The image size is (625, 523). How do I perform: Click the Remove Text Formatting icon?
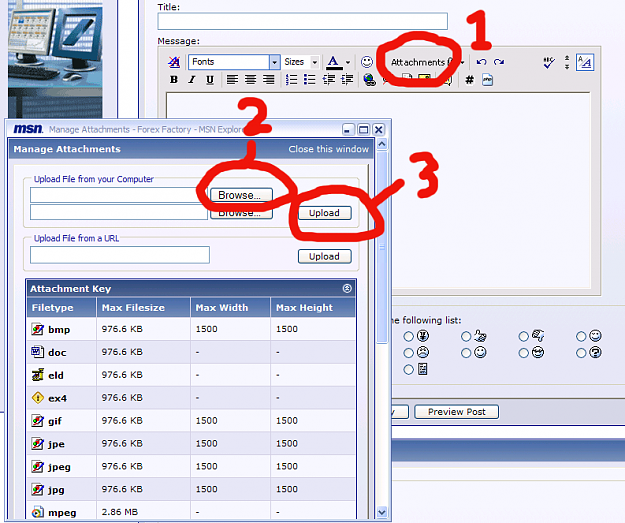(174, 62)
